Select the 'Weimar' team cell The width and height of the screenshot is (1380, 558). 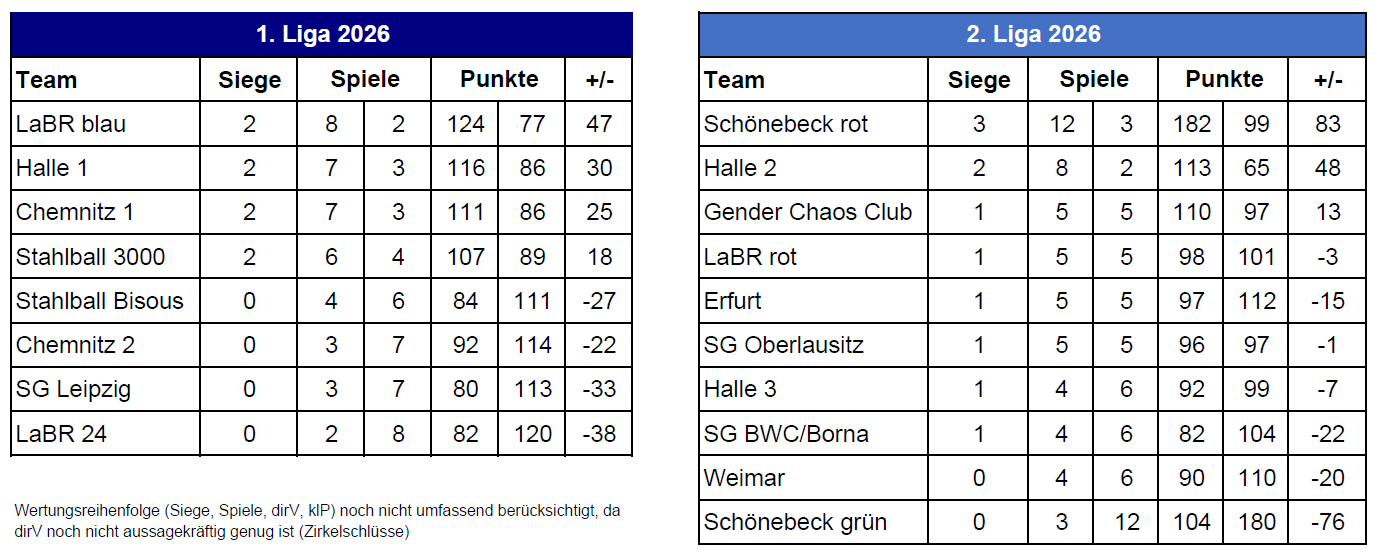click(x=744, y=478)
